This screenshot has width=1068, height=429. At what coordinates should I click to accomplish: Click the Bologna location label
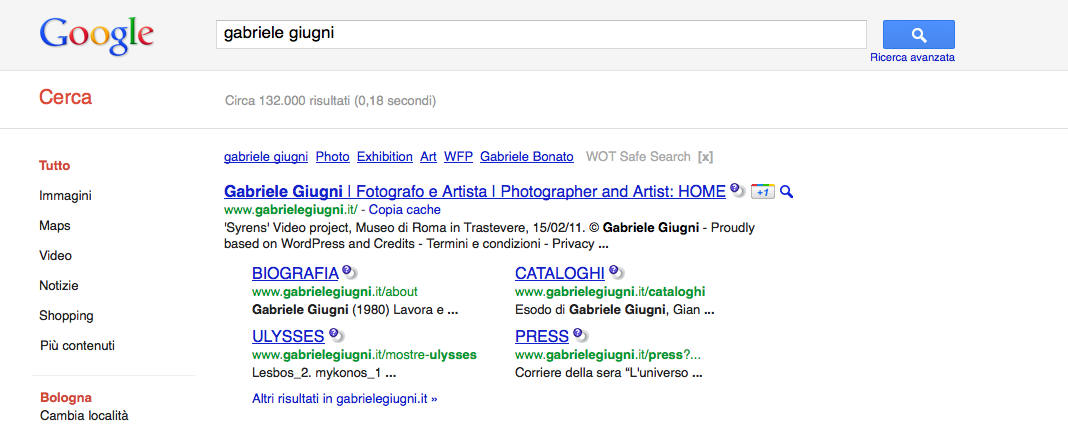pos(66,398)
